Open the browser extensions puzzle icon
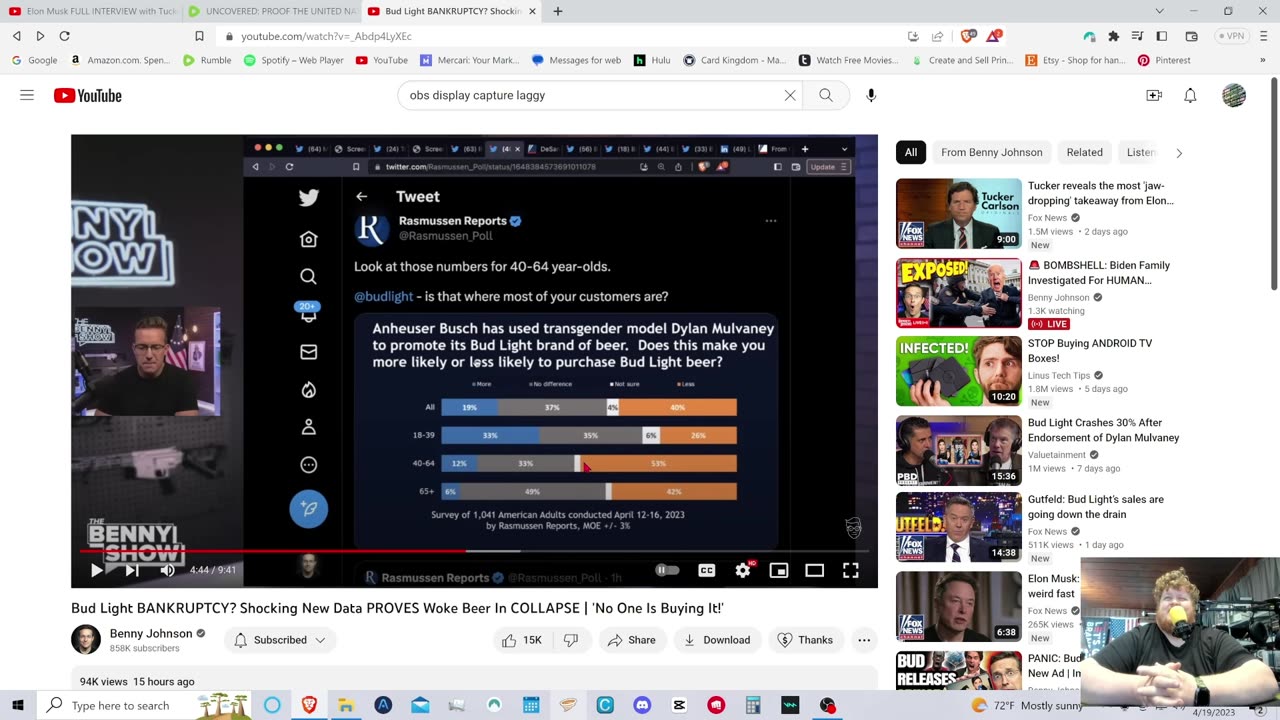The width and height of the screenshot is (1280, 720). pos(1113,36)
